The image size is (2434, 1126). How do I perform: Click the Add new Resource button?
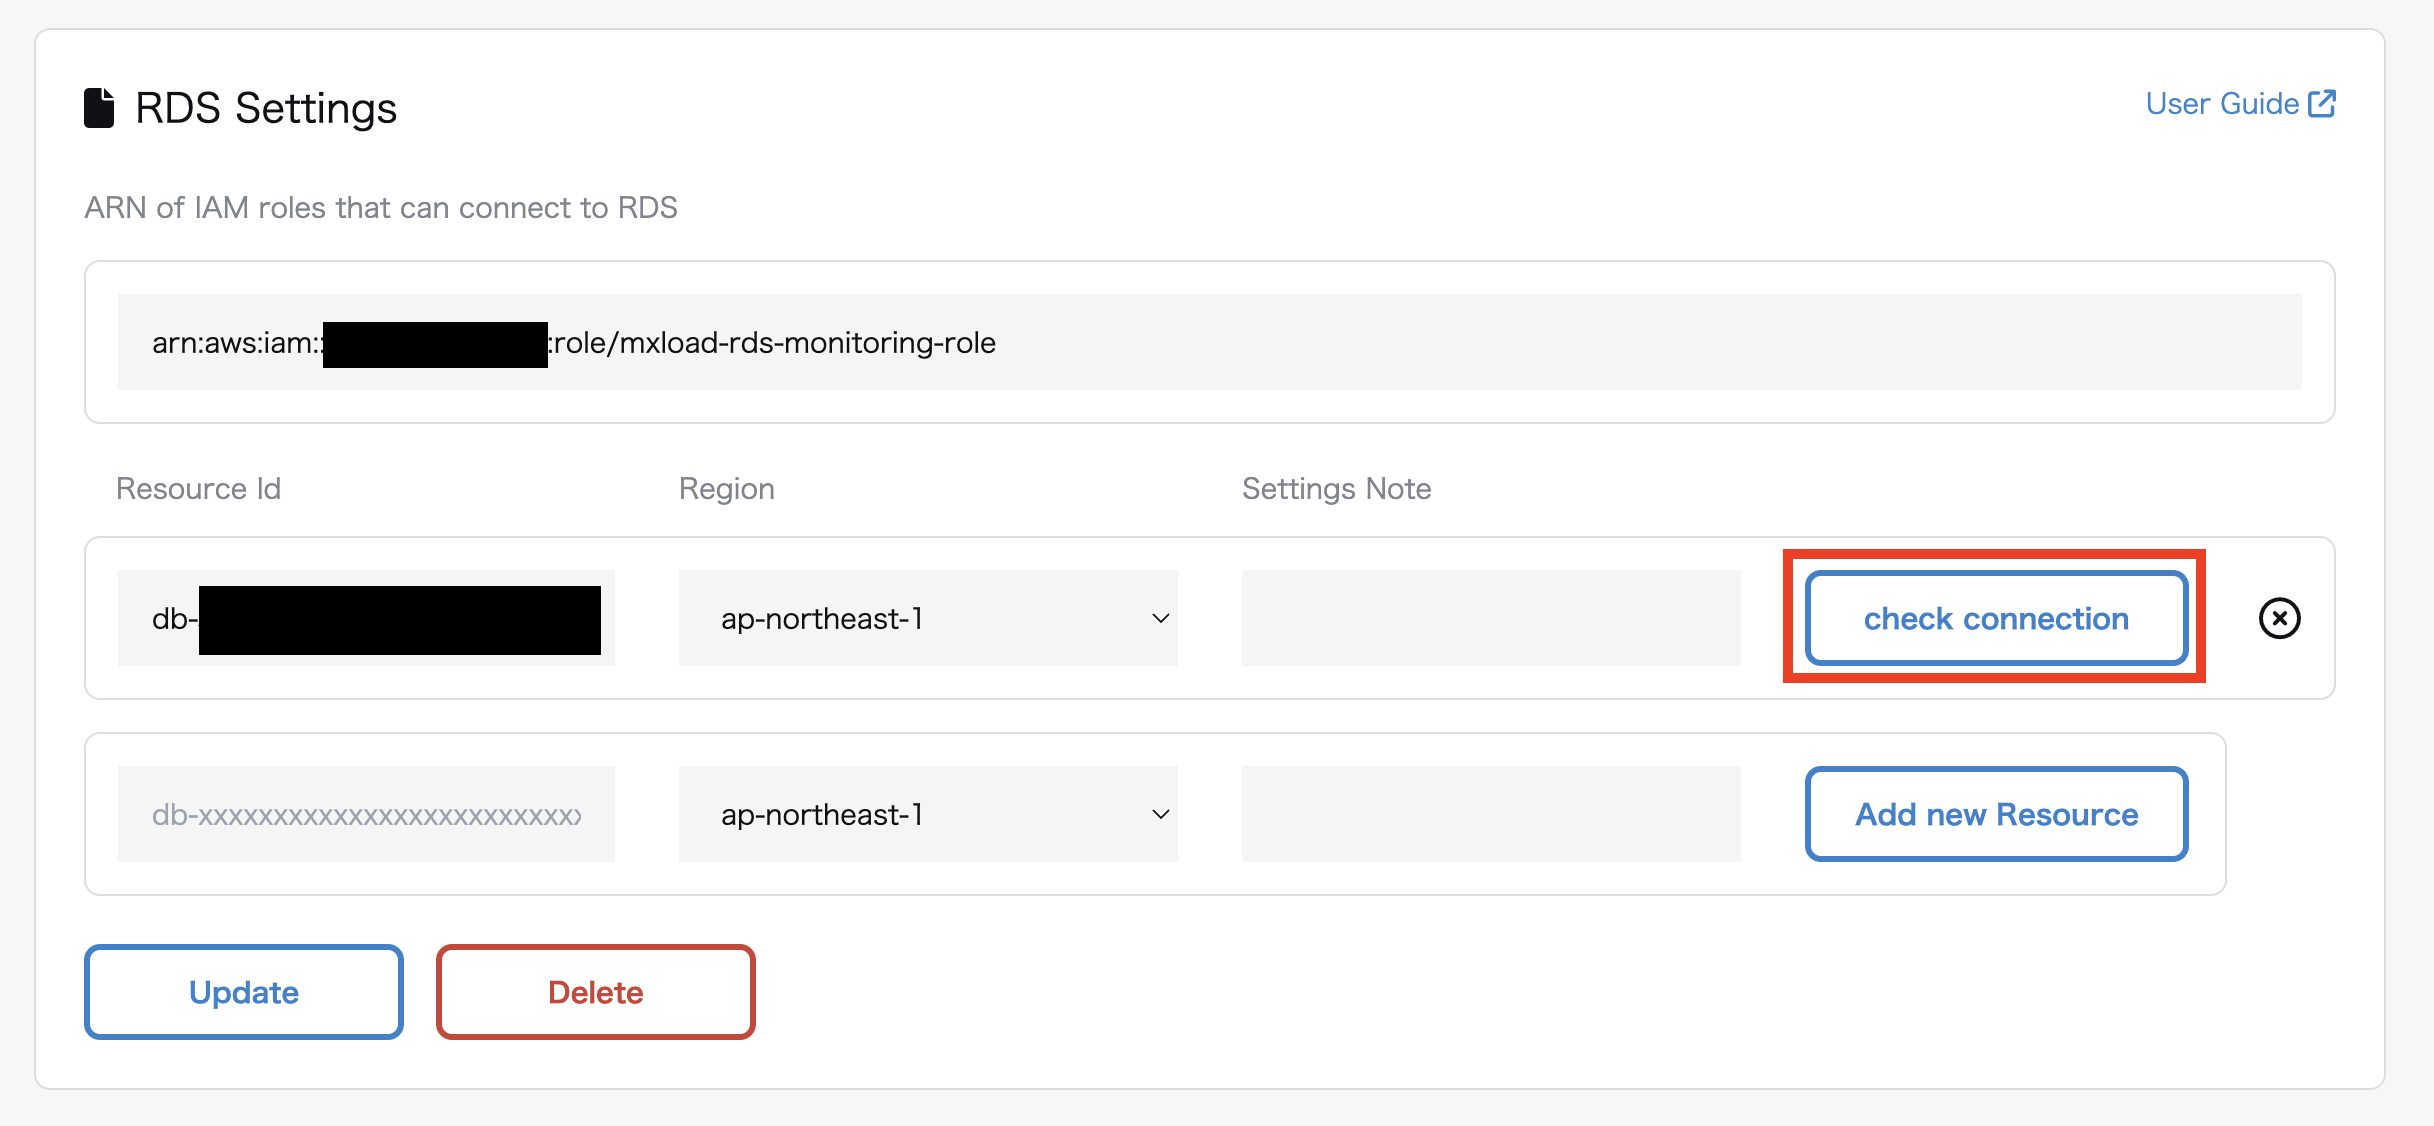(x=1996, y=814)
